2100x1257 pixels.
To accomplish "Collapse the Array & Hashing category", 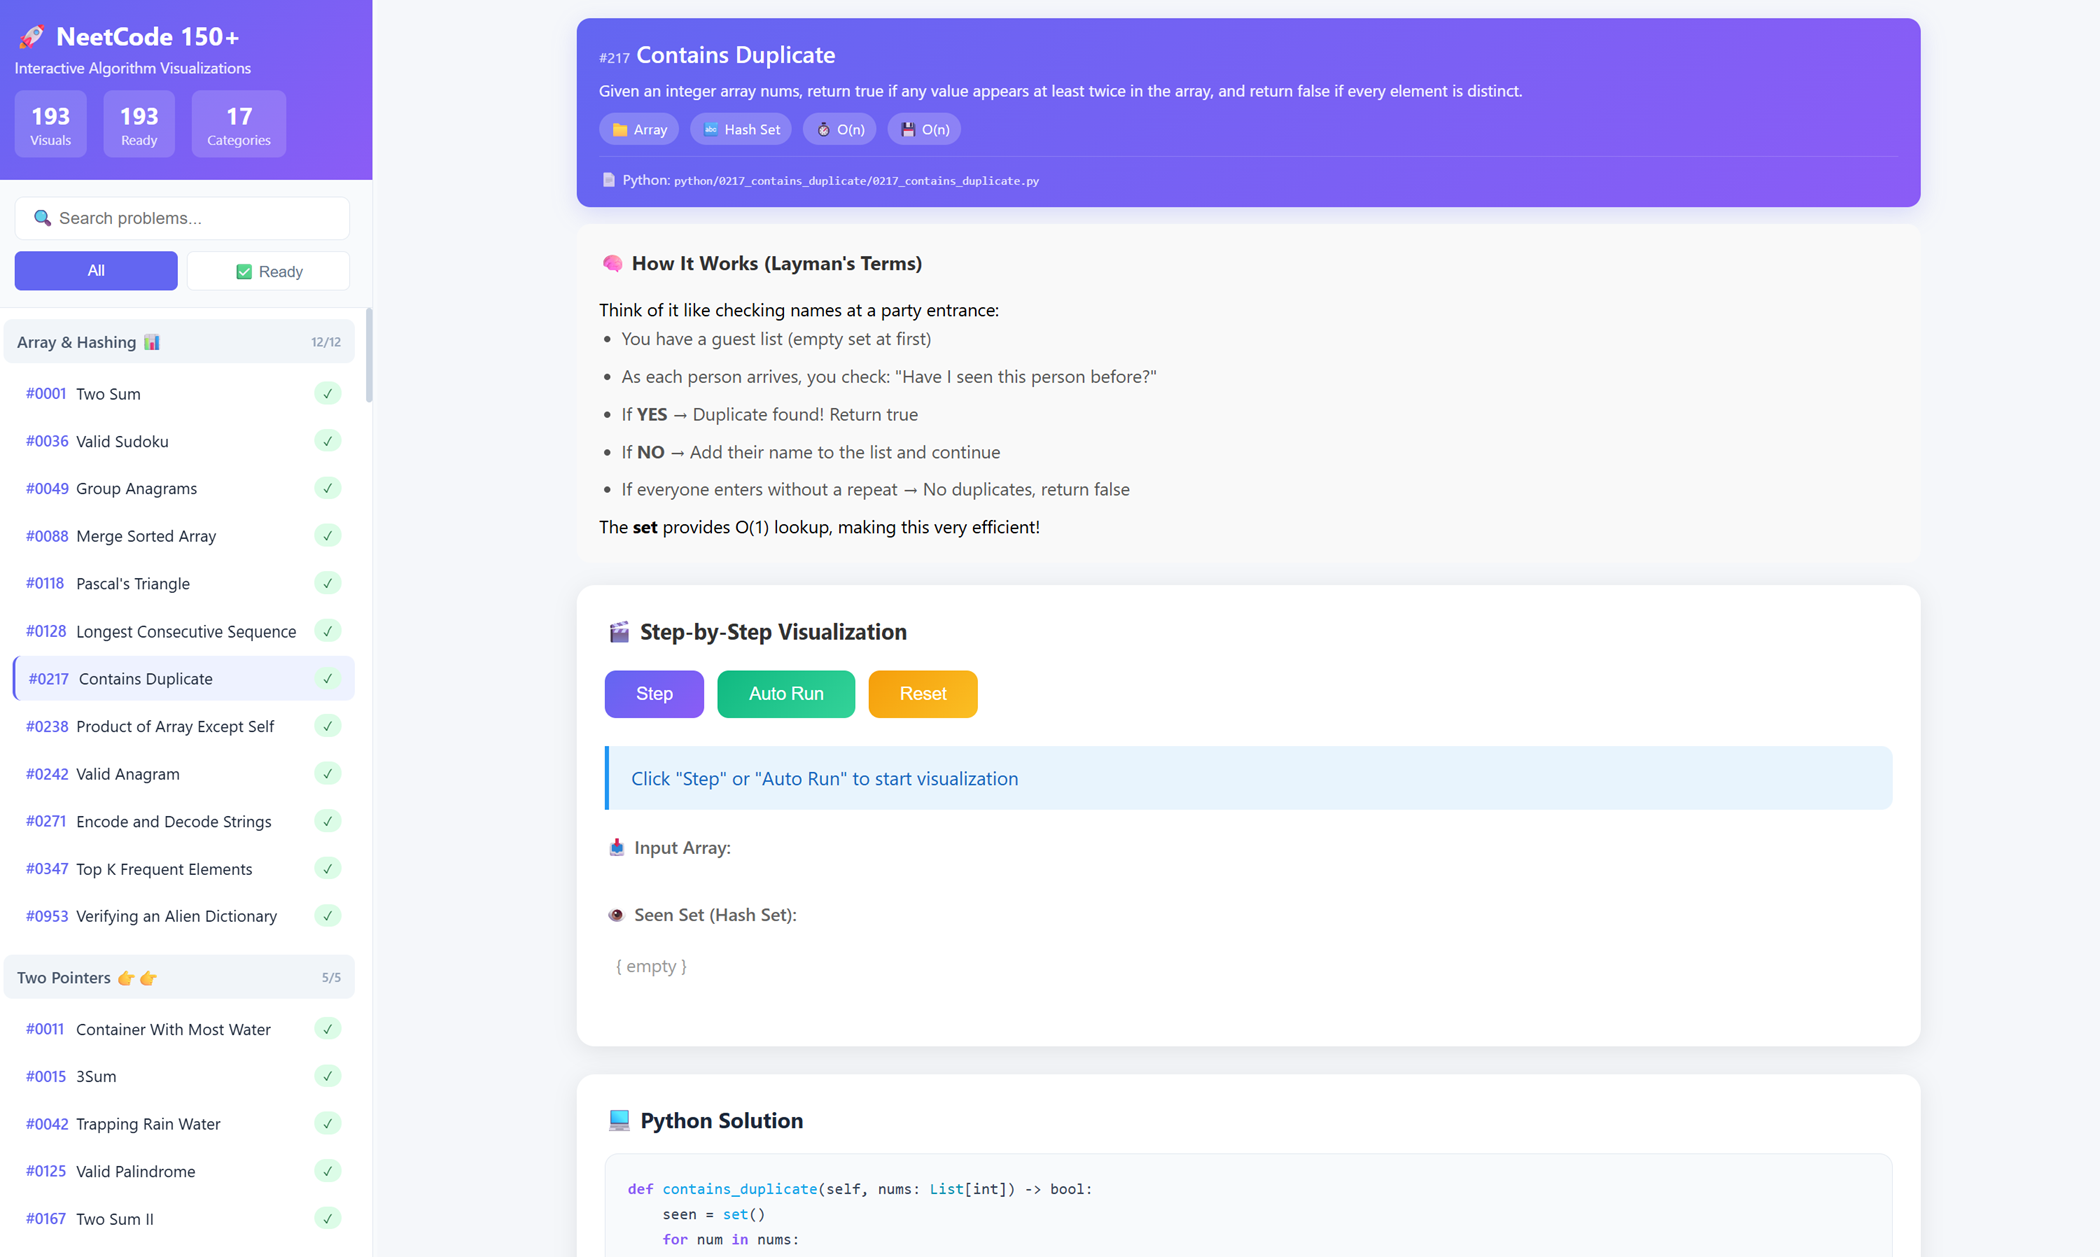I will [76, 342].
